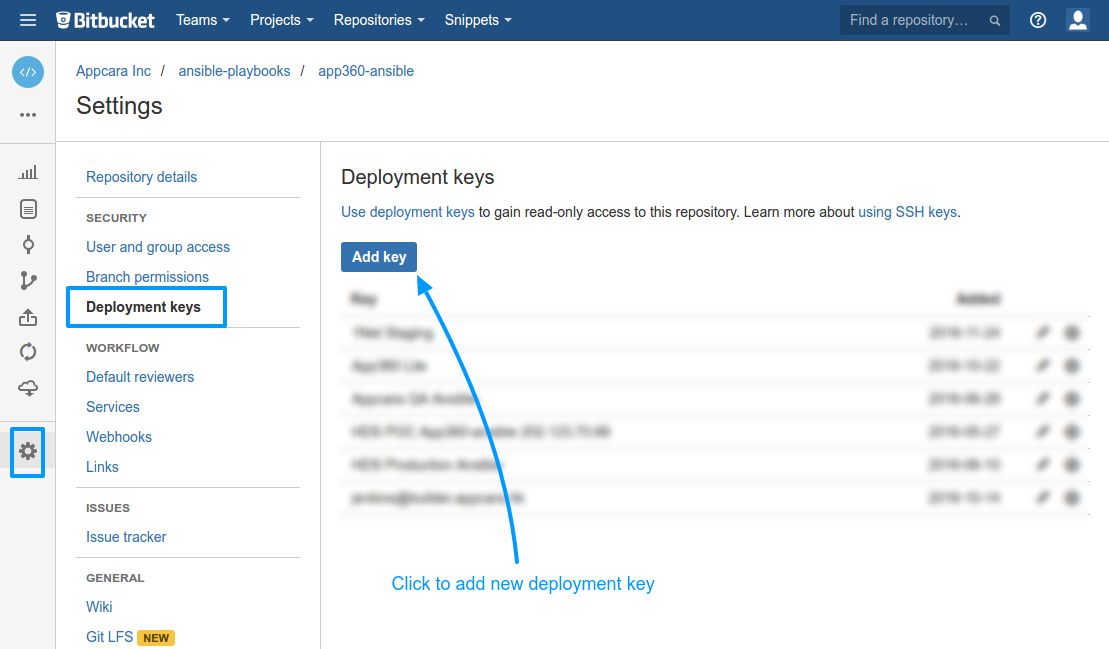Open Pipelines via circular arrows icon
1109x649 pixels.
(x=28, y=352)
